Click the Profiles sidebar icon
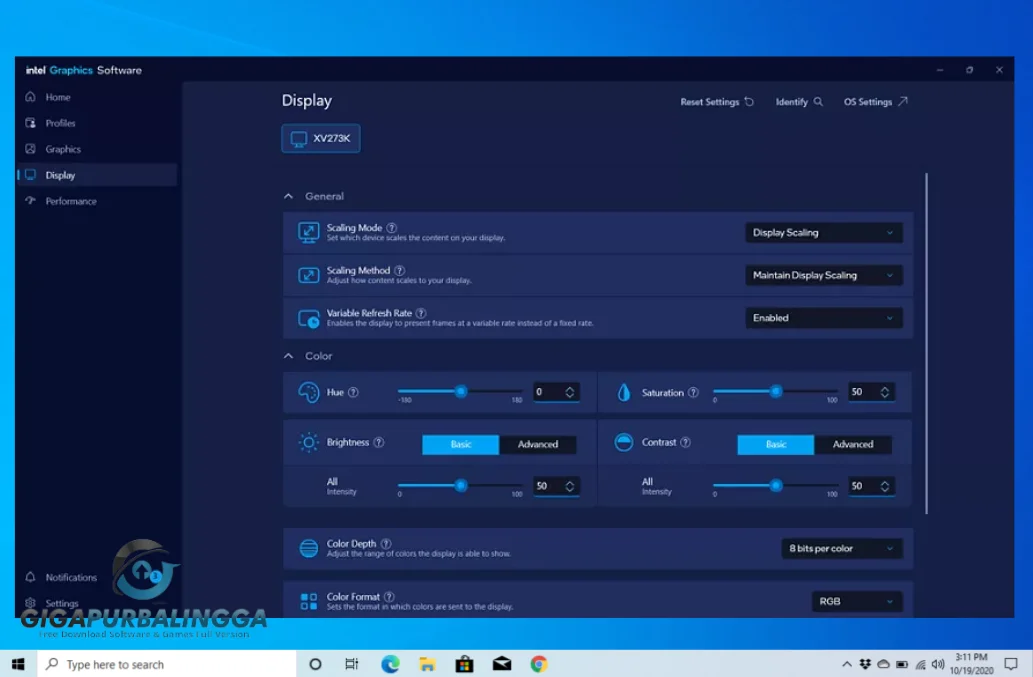The height and width of the screenshot is (677, 1033). pyautogui.click(x=30, y=123)
